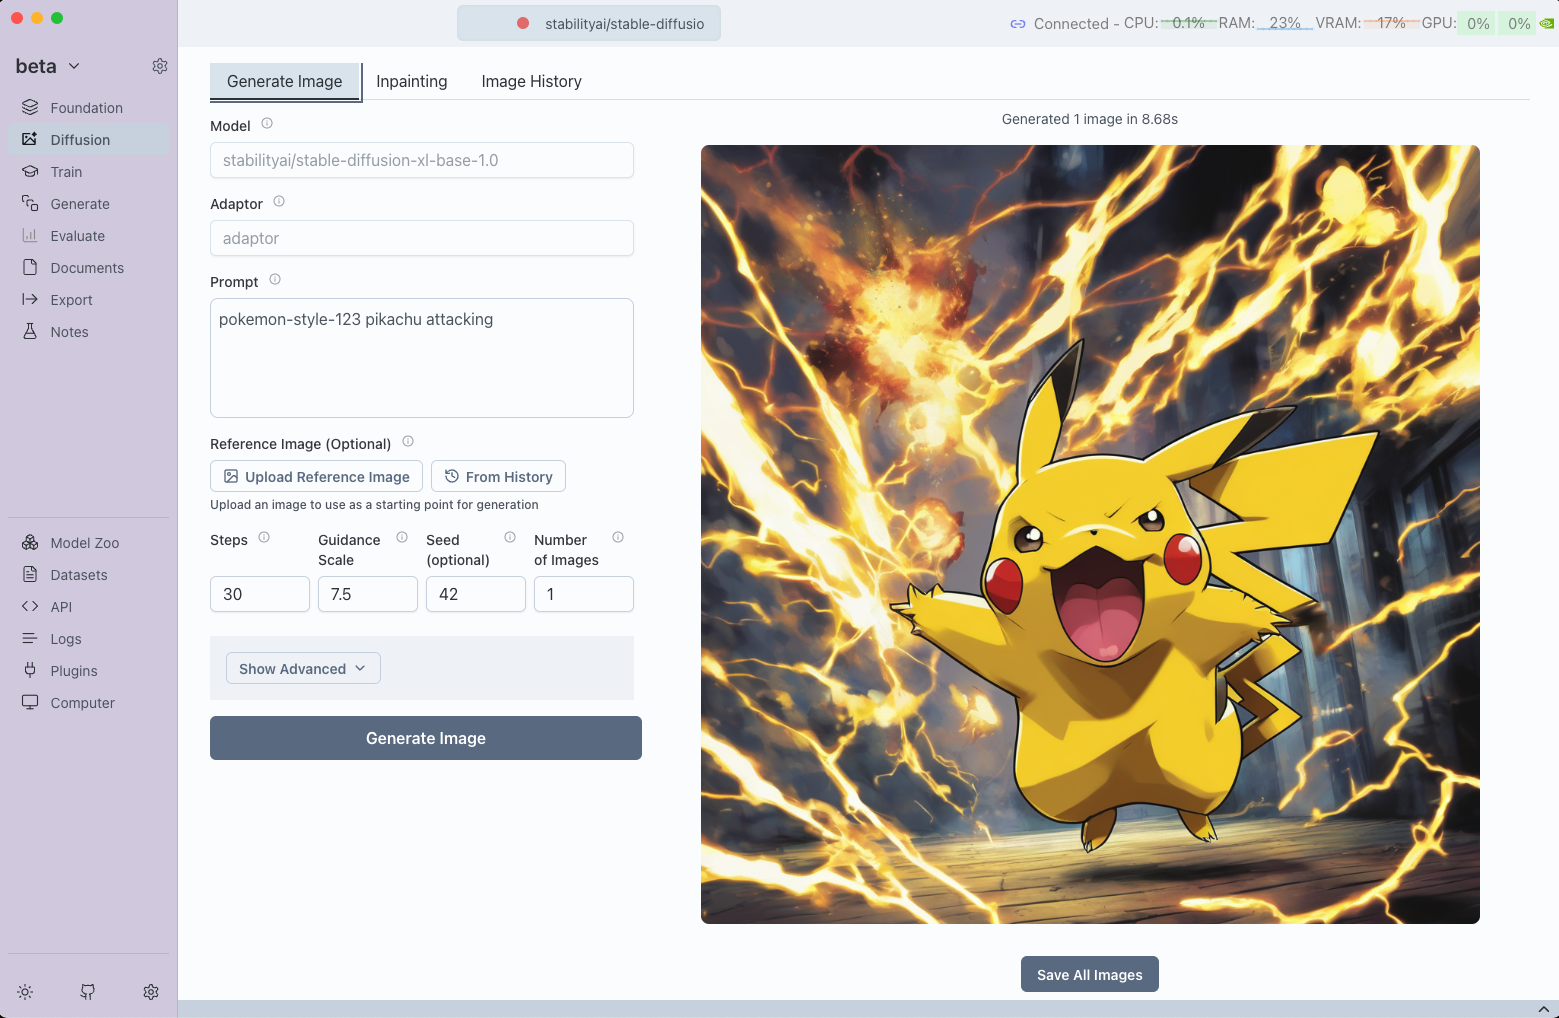Open Plugins in the sidebar
The image size is (1559, 1018).
coord(73,671)
